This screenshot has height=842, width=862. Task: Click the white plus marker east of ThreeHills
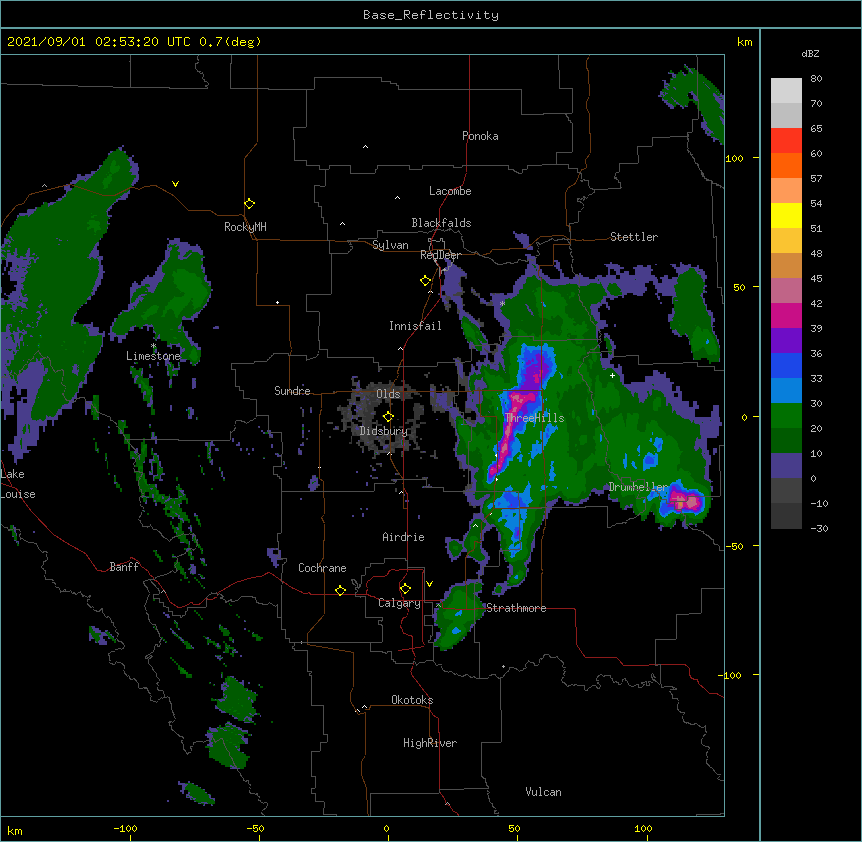pos(612,375)
